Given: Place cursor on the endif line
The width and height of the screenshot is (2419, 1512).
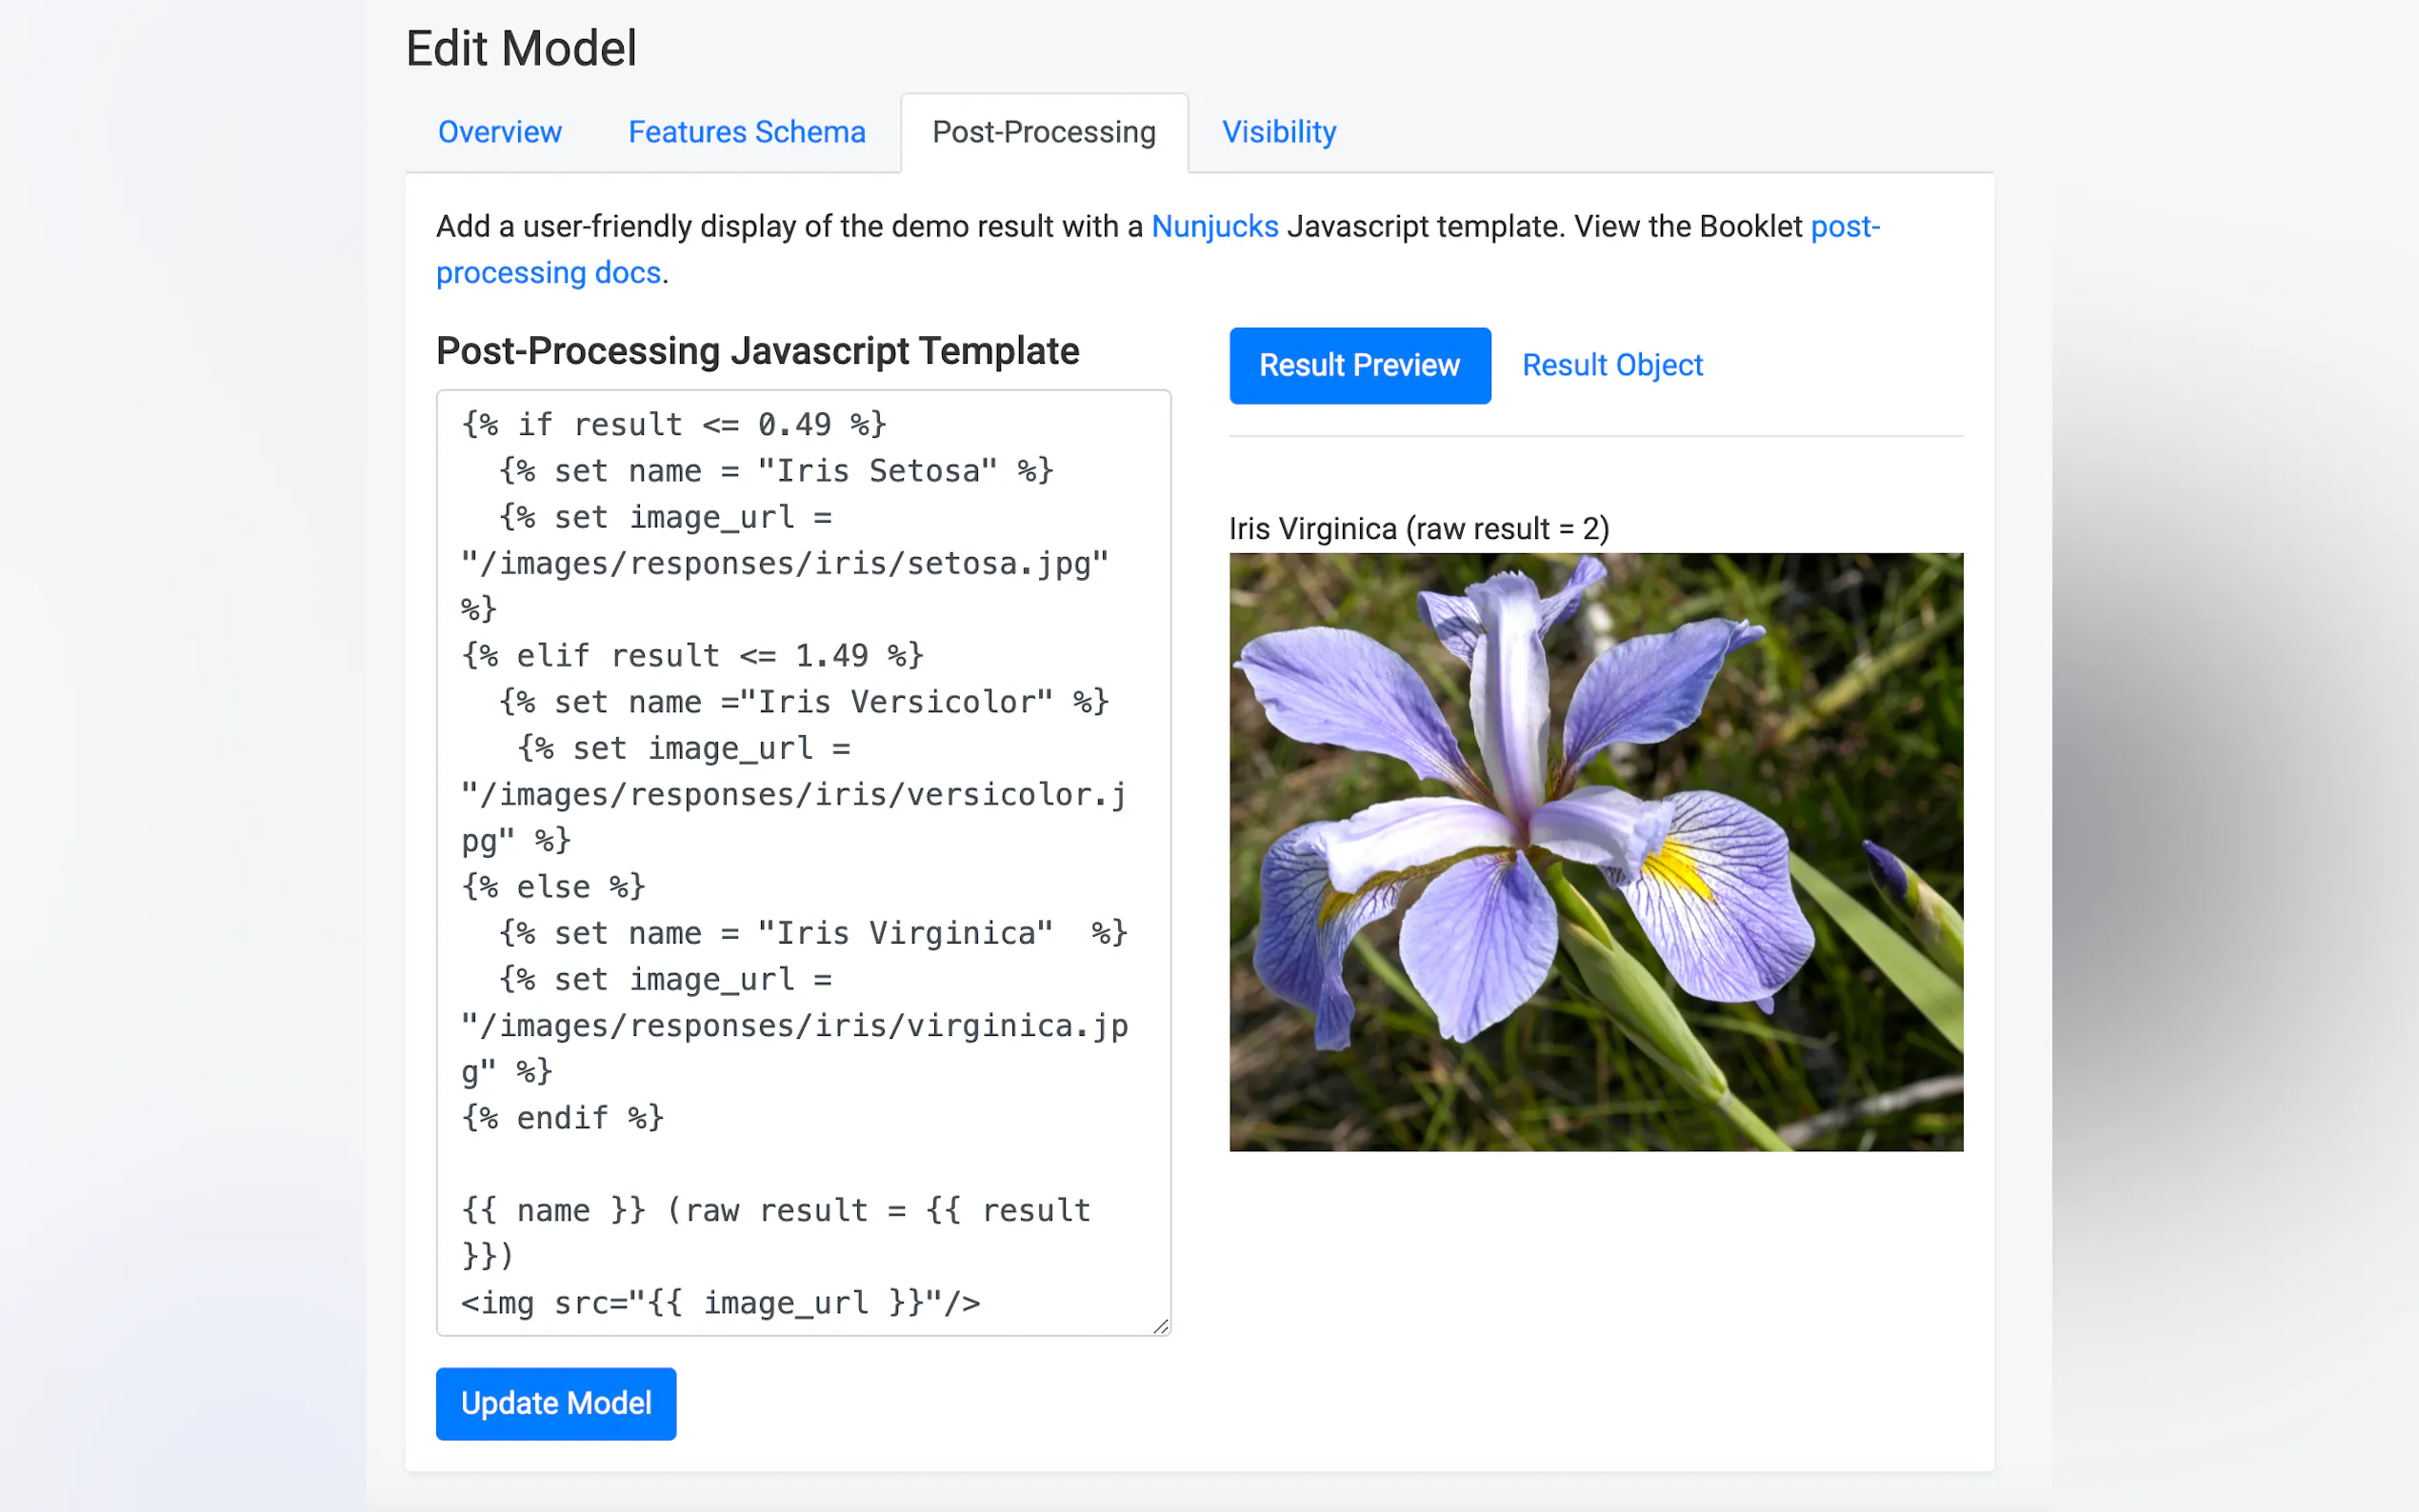Looking at the screenshot, I should [562, 1117].
